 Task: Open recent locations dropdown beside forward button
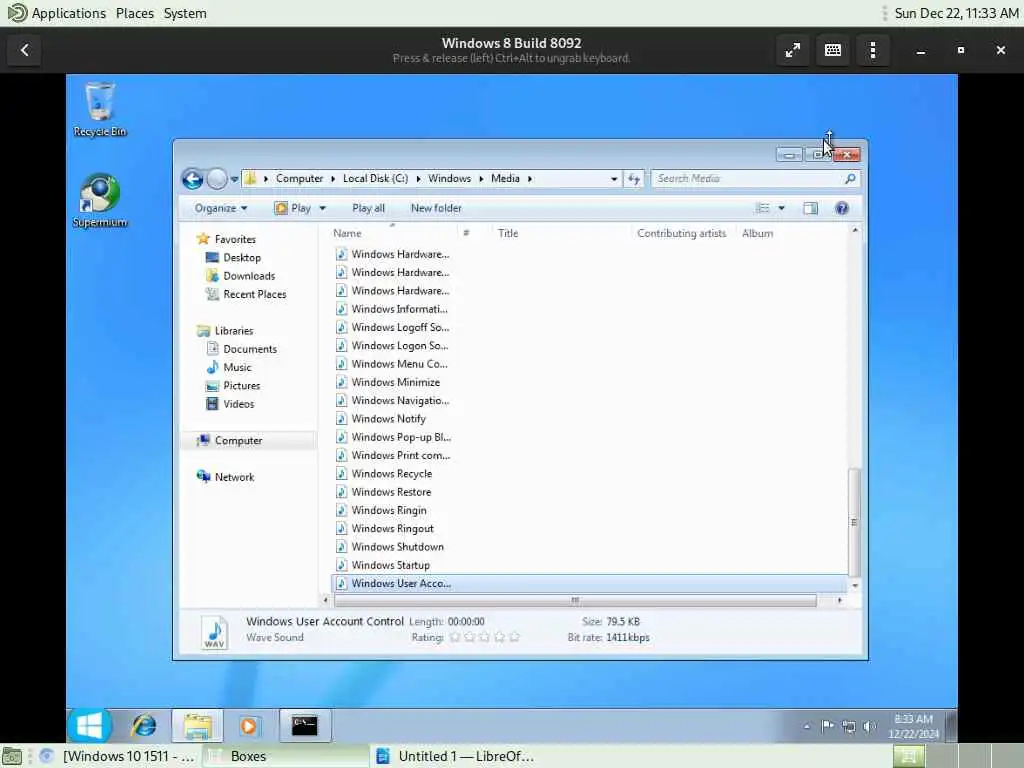(234, 179)
